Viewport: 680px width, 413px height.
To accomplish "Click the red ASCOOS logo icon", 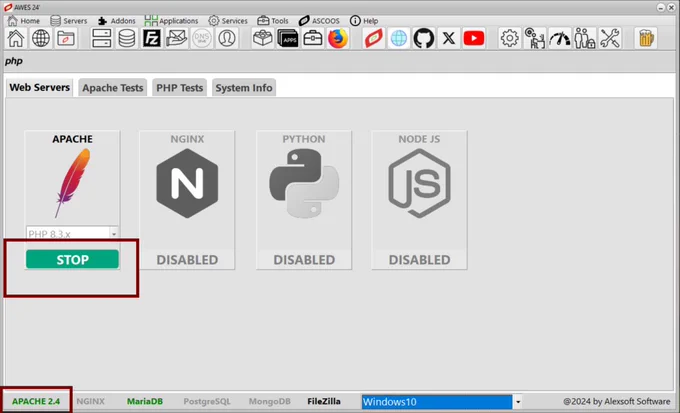I will pos(374,38).
